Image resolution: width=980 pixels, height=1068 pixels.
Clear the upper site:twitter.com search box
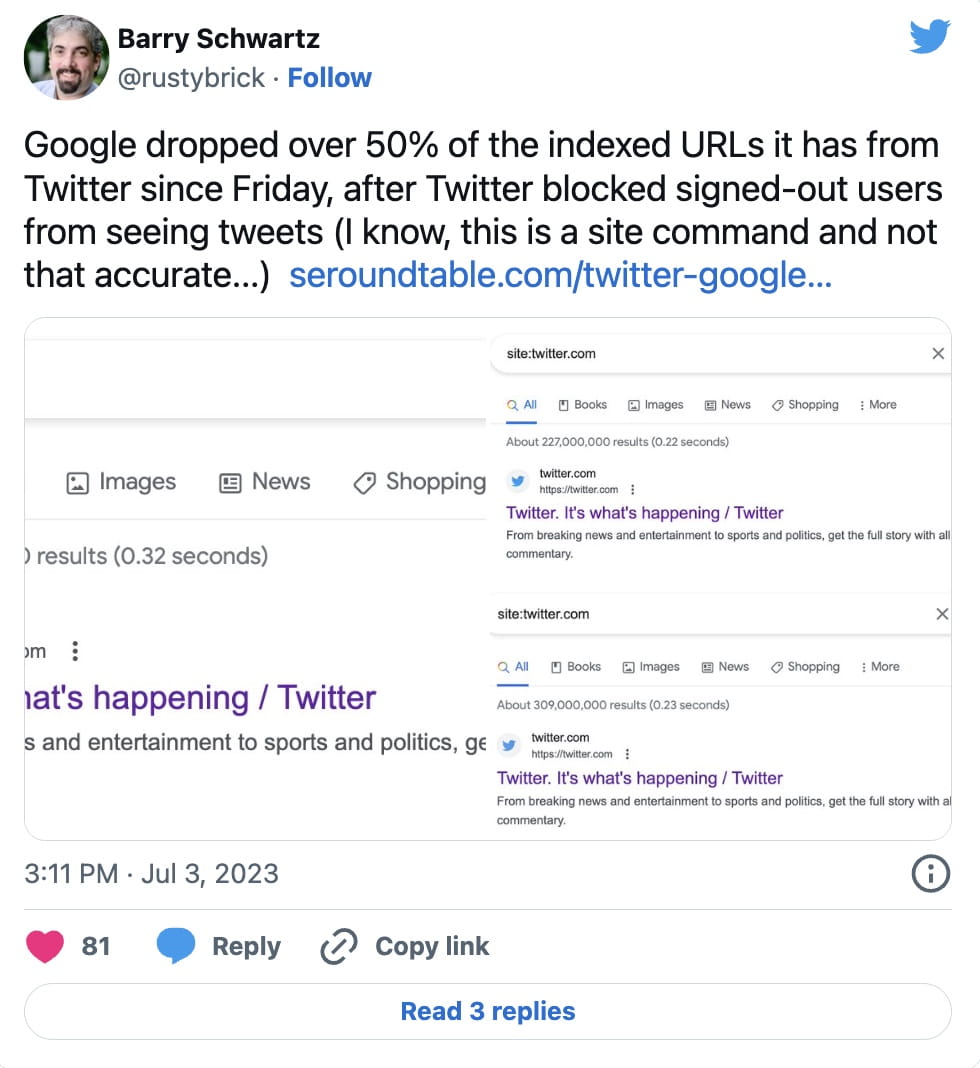tap(937, 353)
